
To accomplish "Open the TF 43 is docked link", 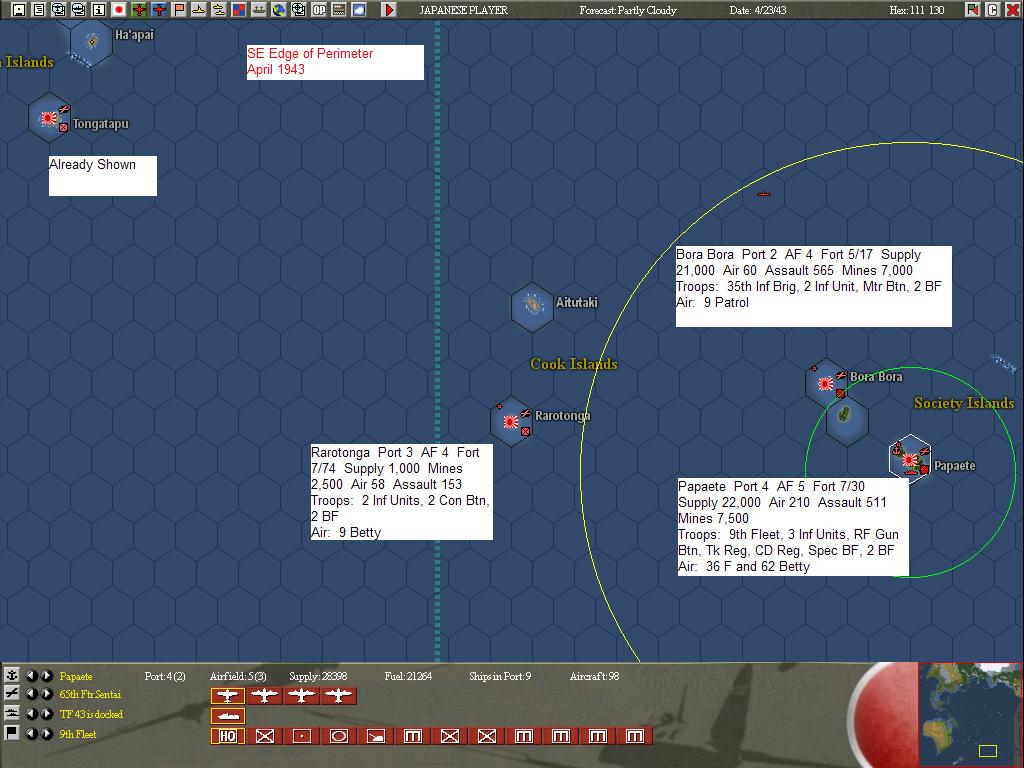I will 91,714.
